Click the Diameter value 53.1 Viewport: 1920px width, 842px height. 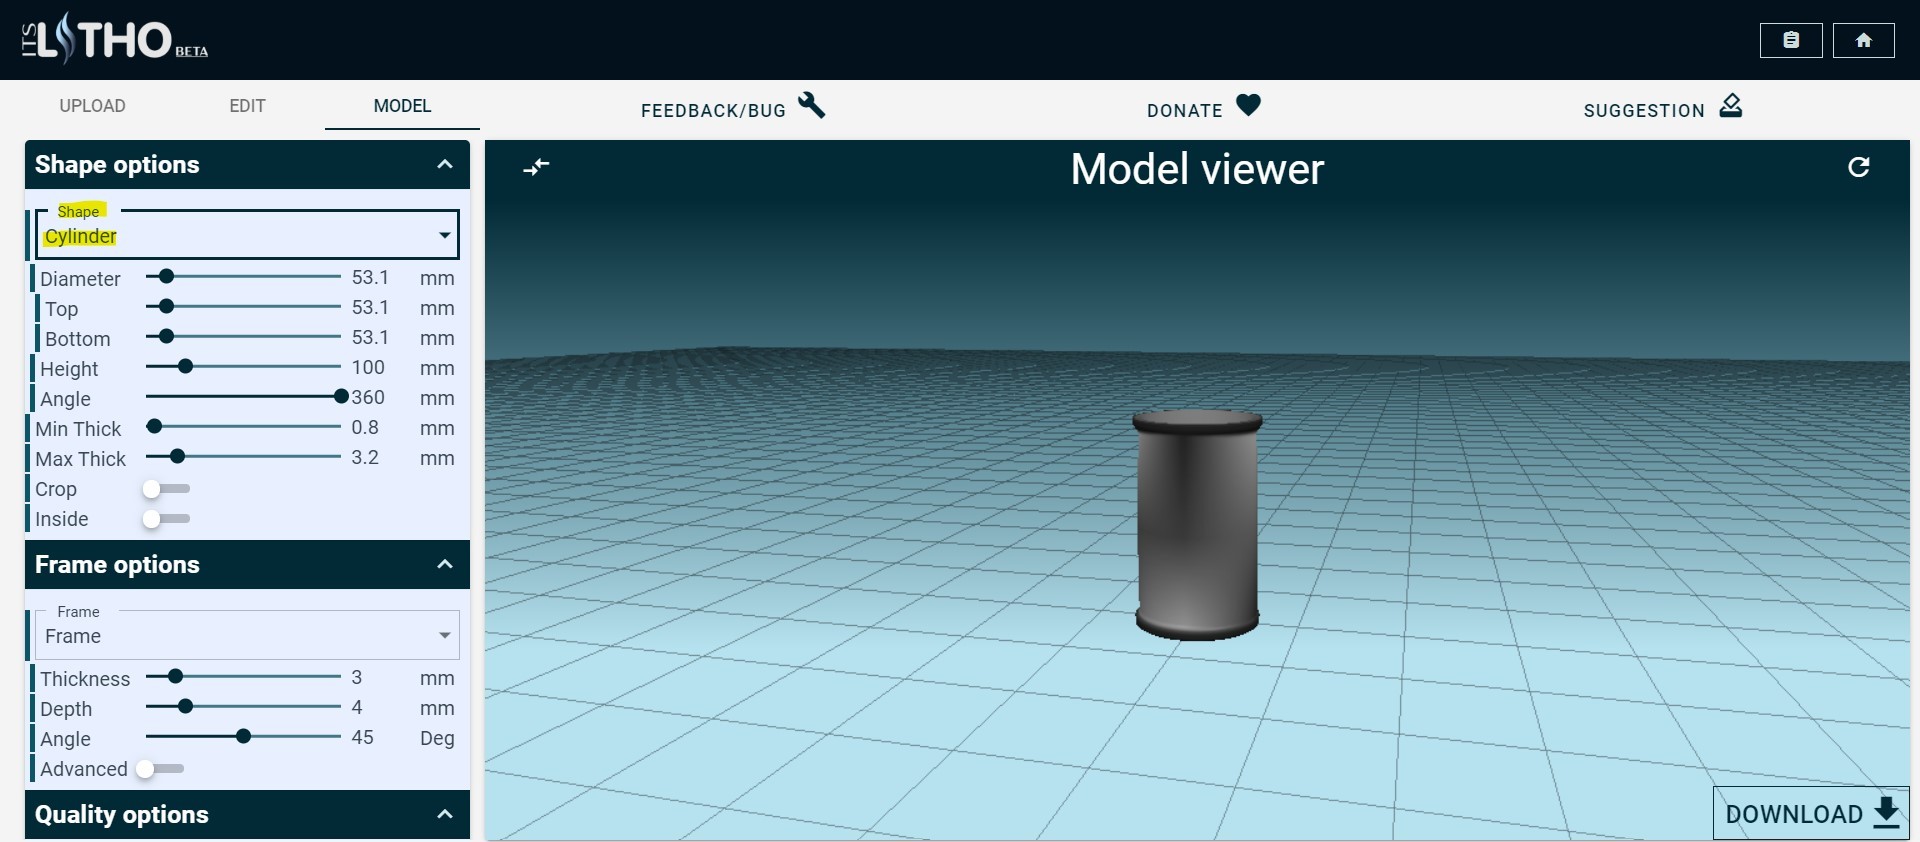370,277
